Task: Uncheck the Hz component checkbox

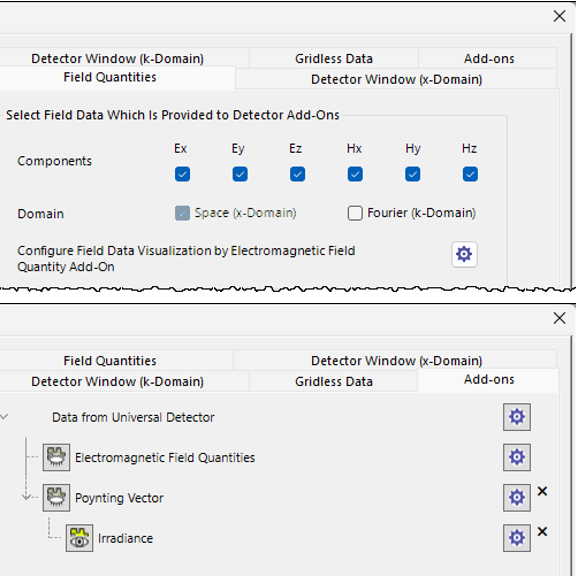Action: pos(470,174)
